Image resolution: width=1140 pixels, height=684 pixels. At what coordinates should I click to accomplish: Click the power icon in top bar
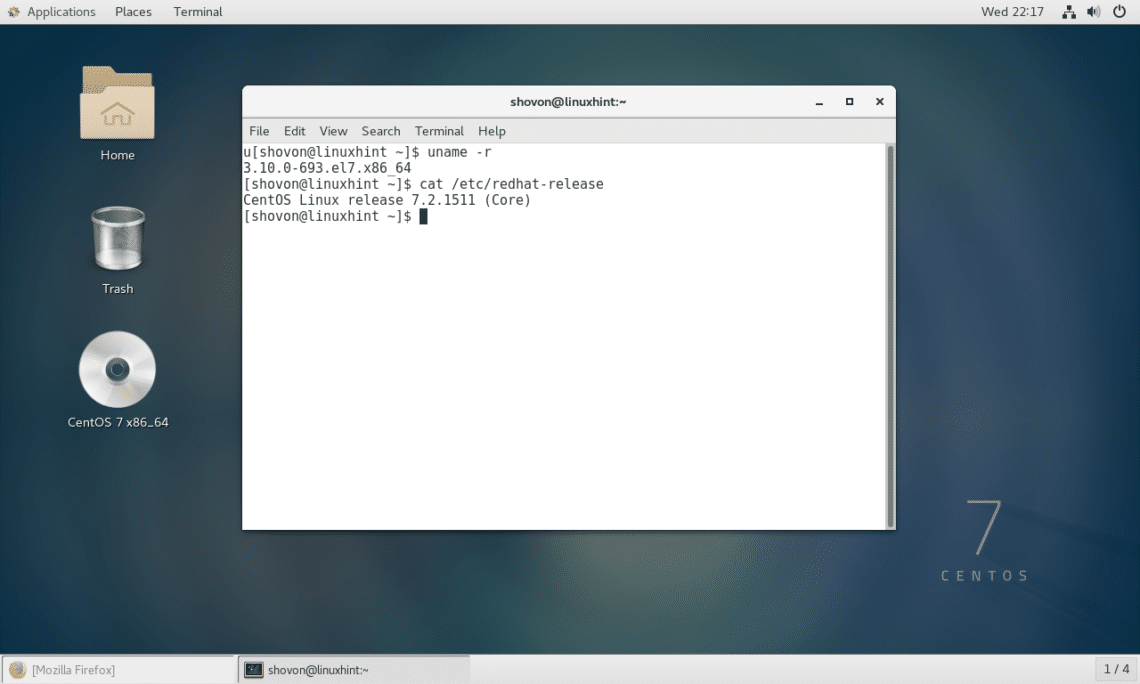click(1120, 12)
